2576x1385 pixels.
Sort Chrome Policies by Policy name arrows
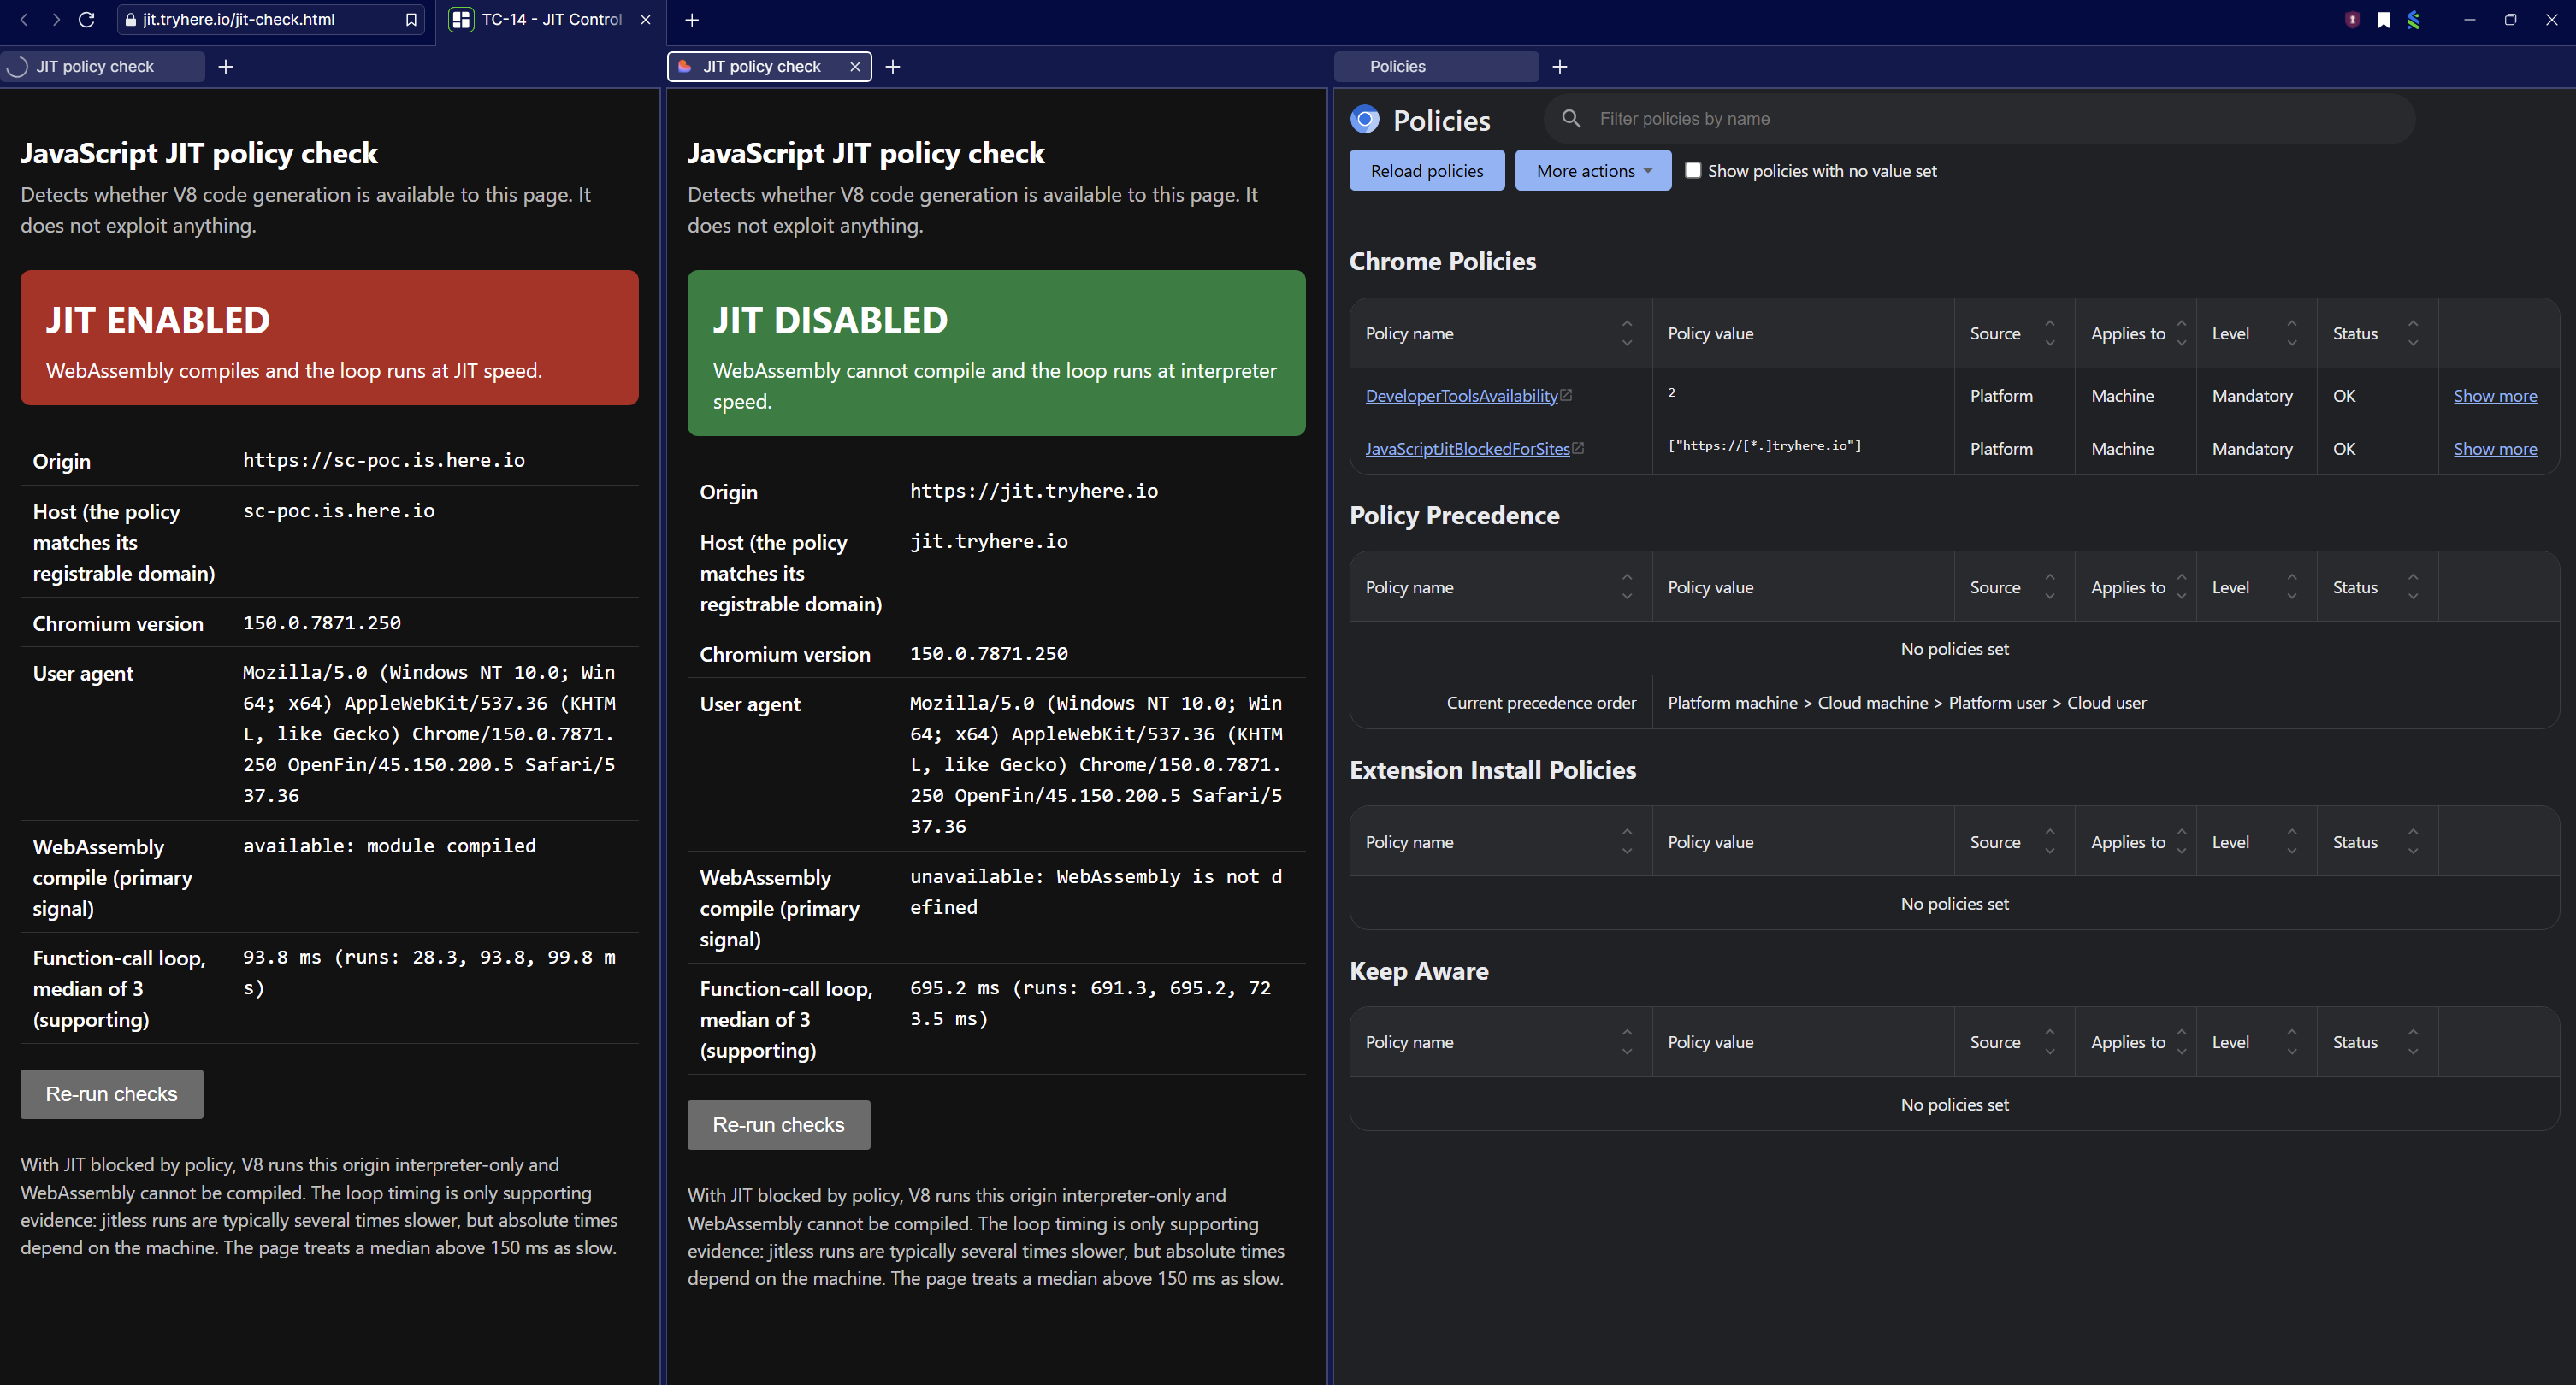[1627, 333]
